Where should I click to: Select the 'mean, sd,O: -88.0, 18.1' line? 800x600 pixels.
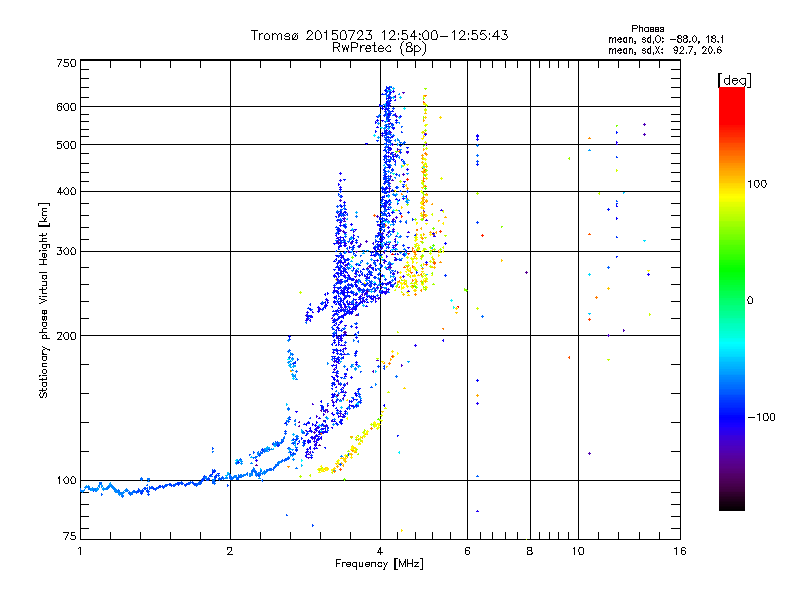point(666,39)
